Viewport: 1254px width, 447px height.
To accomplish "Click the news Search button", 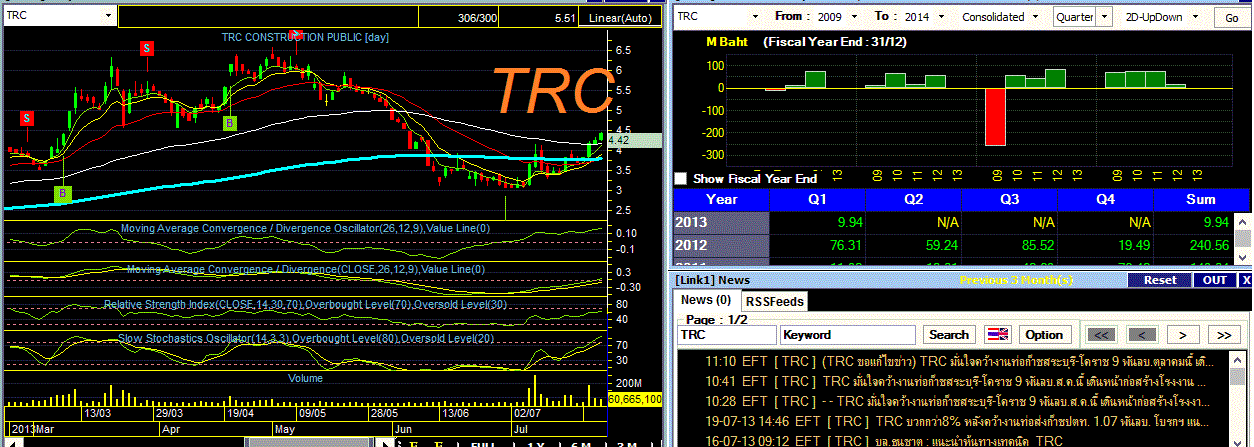I will pyautogui.click(x=949, y=335).
